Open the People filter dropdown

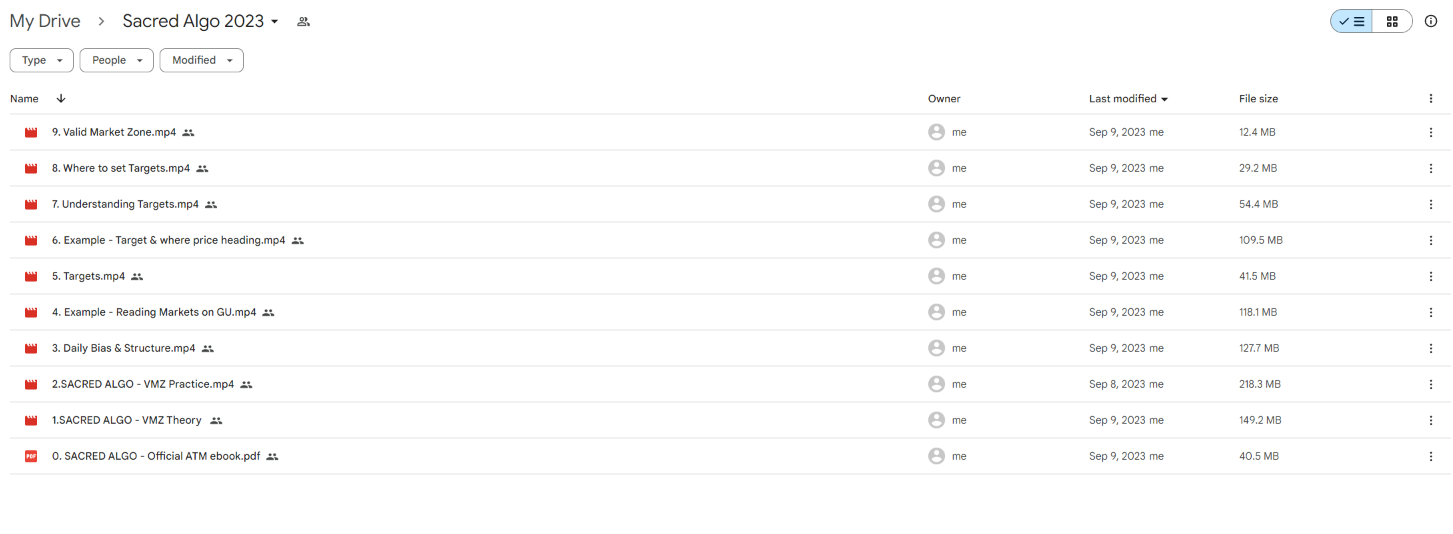116,60
